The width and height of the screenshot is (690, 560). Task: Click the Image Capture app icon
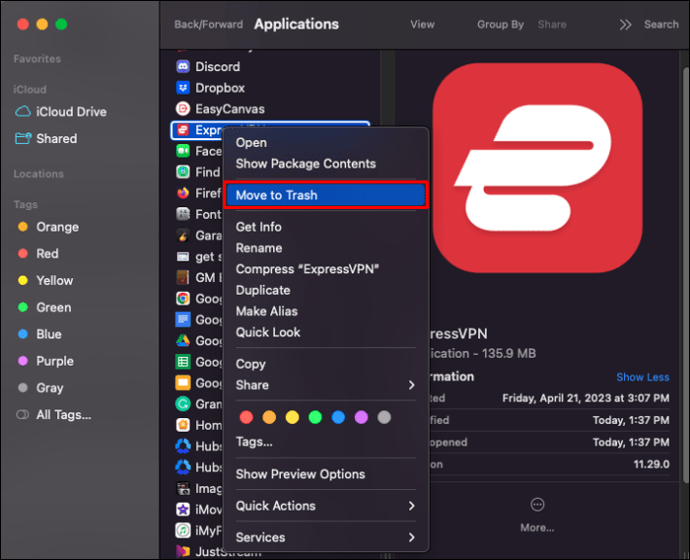[183, 488]
